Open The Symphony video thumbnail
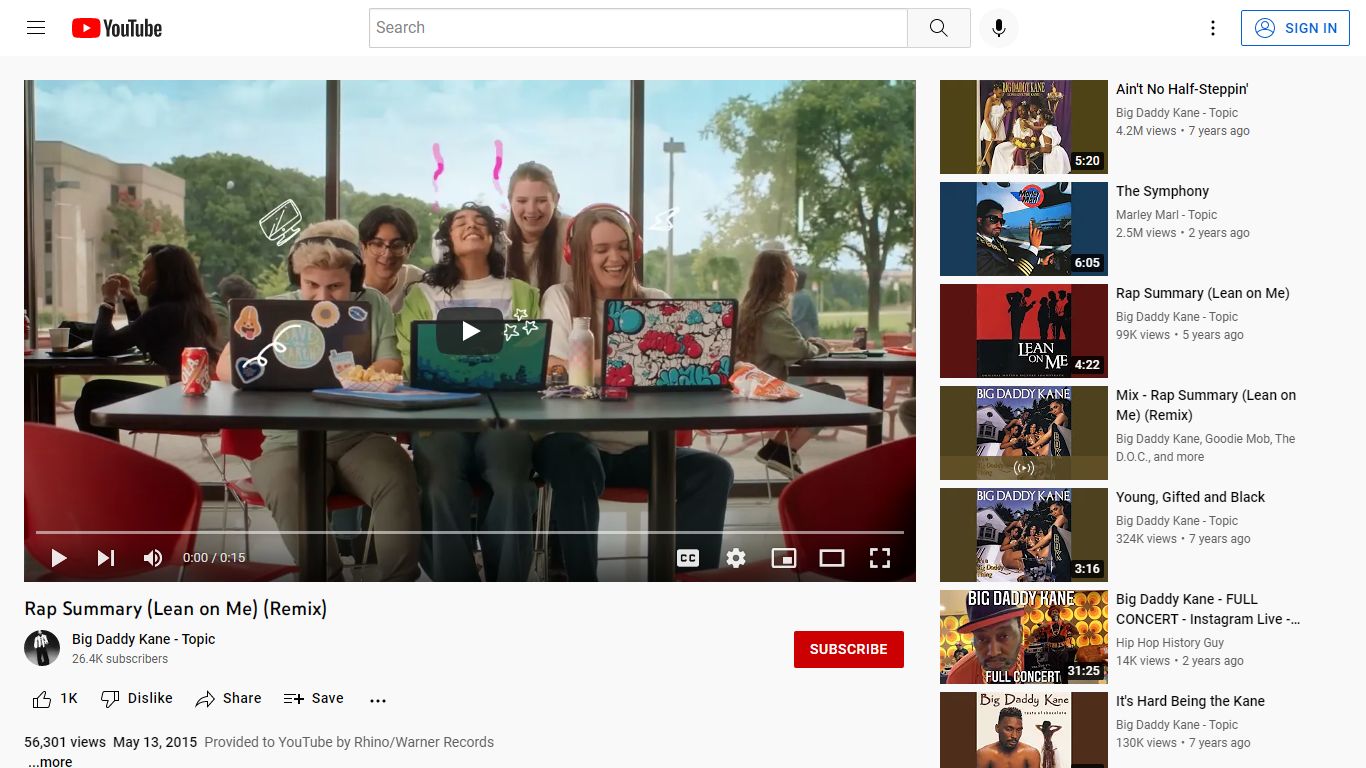The width and height of the screenshot is (1366, 768). (1024, 229)
